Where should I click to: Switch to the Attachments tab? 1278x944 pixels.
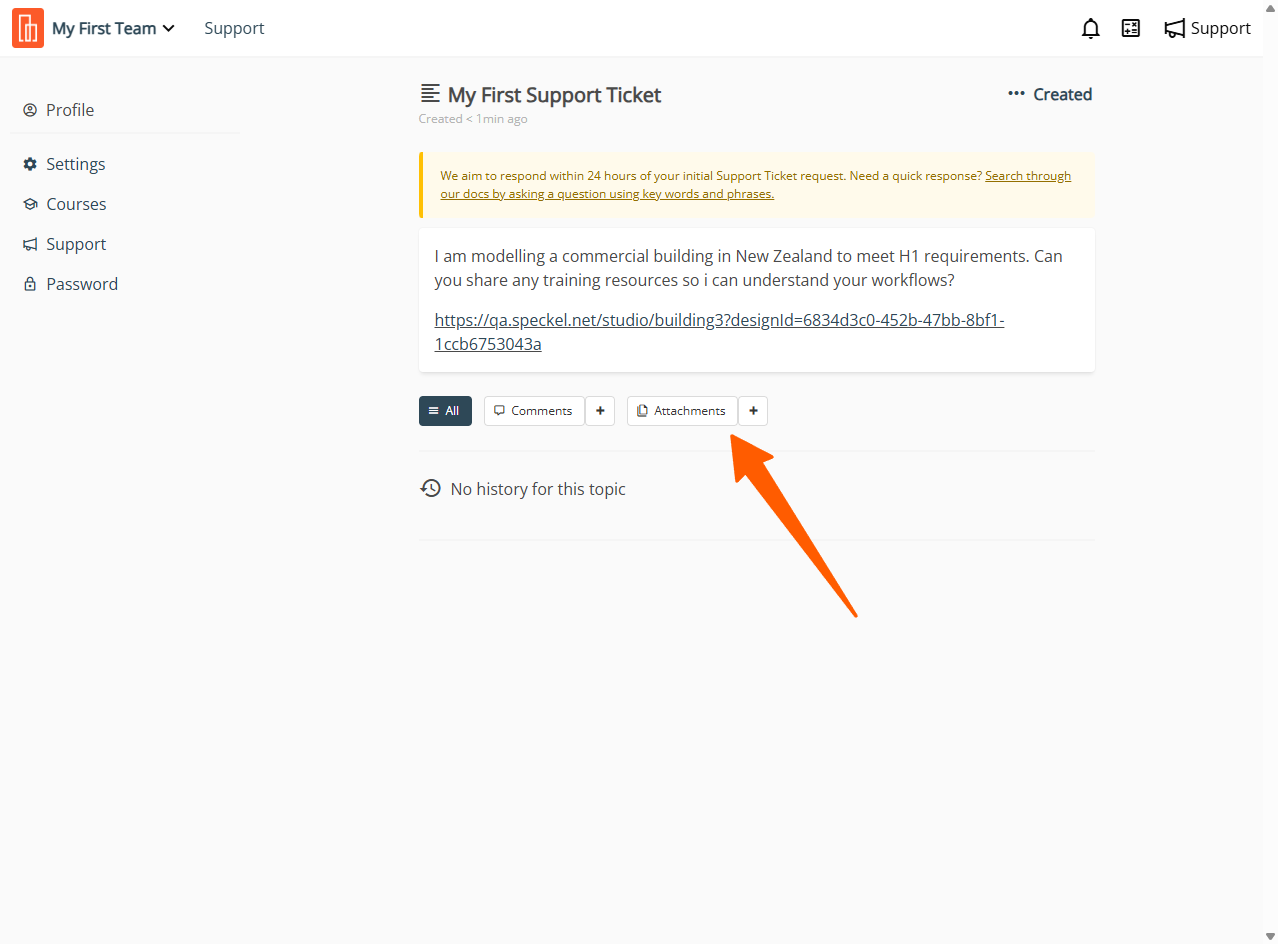pos(682,411)
